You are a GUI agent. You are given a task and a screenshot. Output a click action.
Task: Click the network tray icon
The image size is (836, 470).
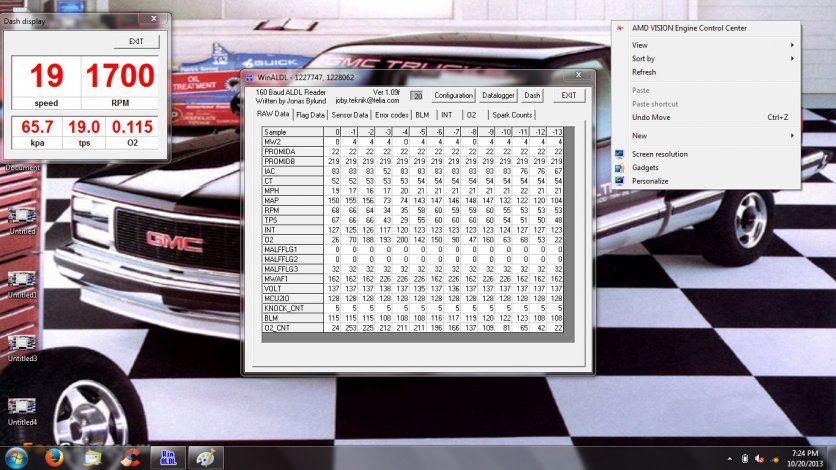775,459
